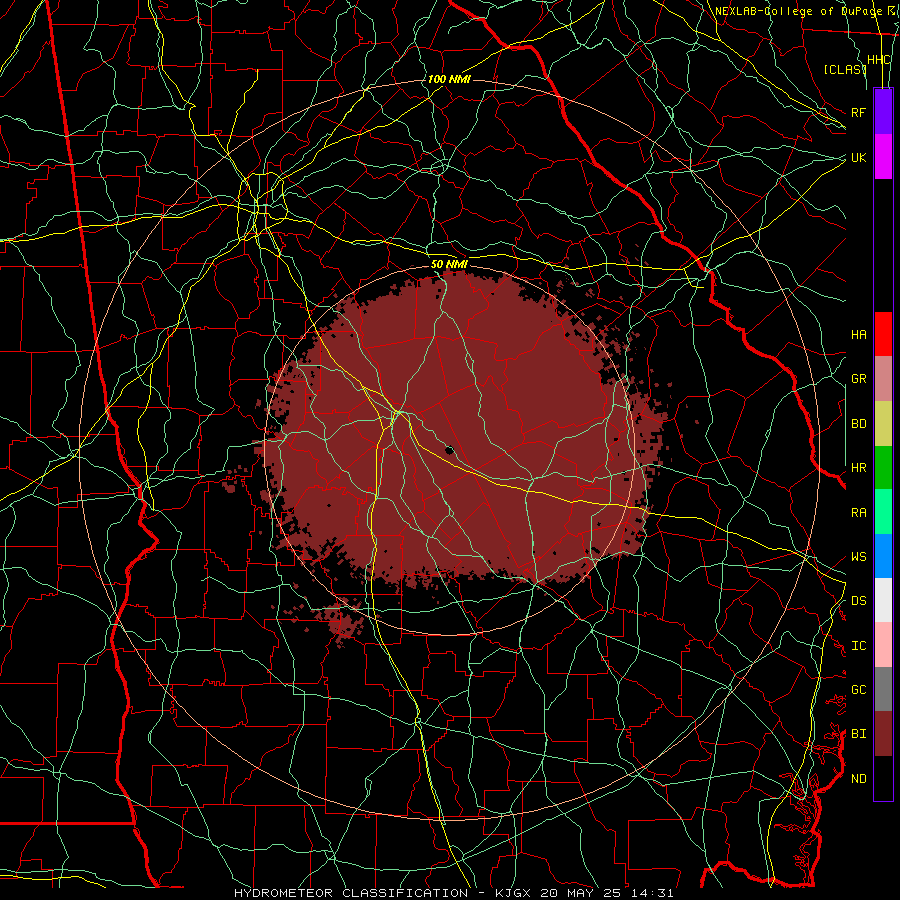This screenshot has width=900, height=900.
Task: Select the light pink IC legend swatch
Action: 883,645
